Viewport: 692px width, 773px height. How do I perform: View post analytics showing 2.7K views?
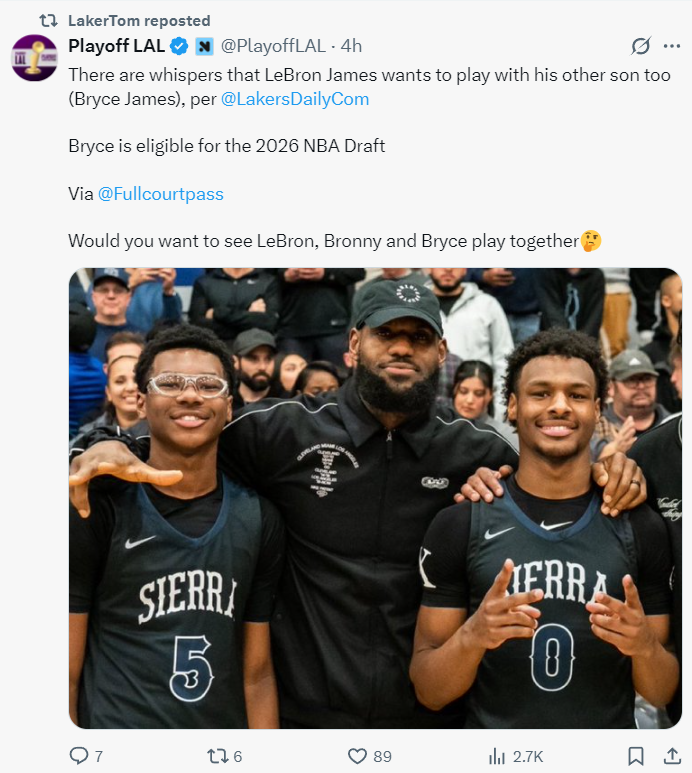[x=496, y=756]
